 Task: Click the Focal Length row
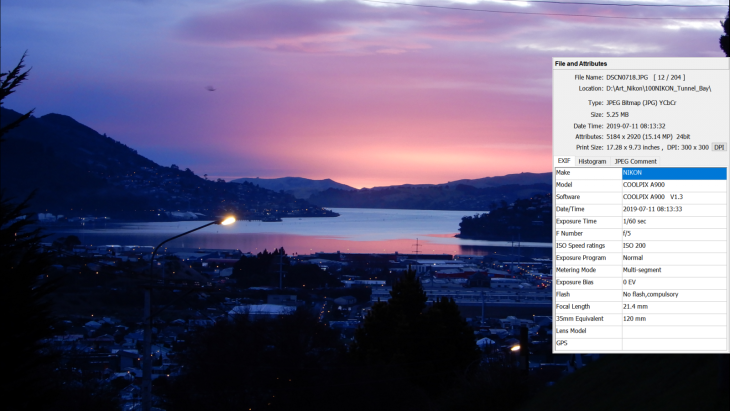coord(640,307)
